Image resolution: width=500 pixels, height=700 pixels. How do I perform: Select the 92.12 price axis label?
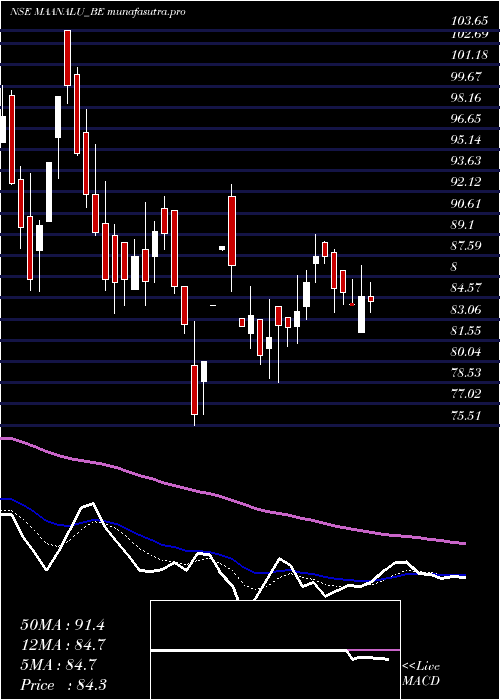[x=467, y=183]
